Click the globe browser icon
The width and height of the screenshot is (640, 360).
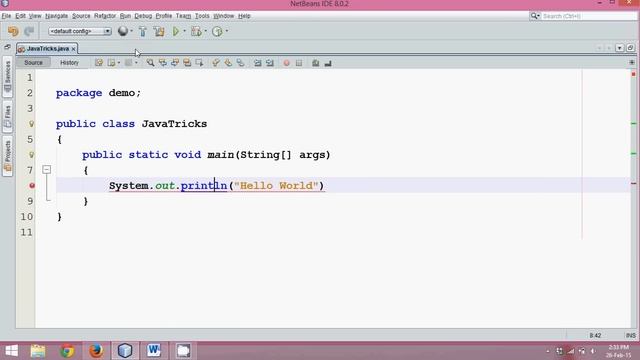[x=122, y=31]
